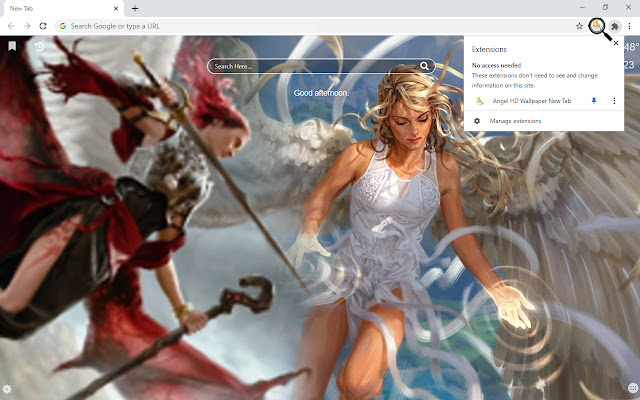Open the apps grid icon on the wallpaper page
Viewport: 640px width, 400px height.
633,388
